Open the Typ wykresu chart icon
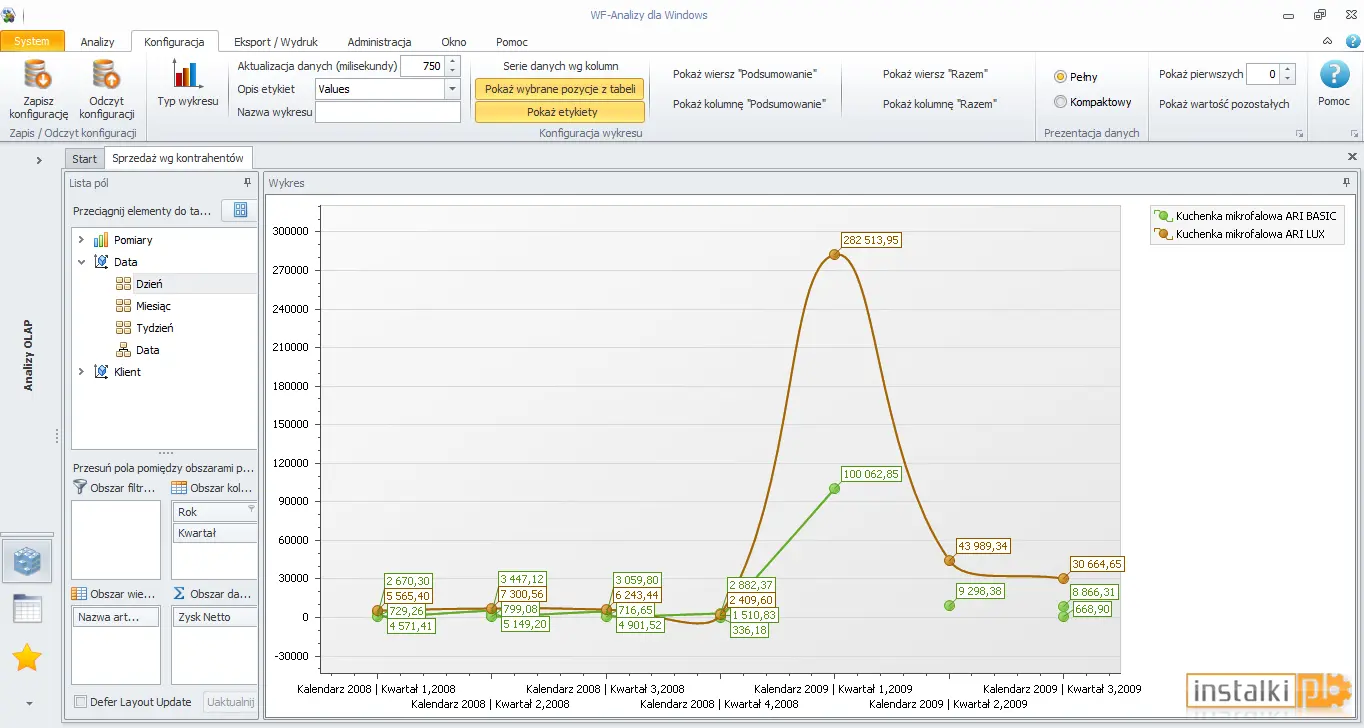This screenshot has width=1364, height=728. pyautogui.click(x=188, y=74)
